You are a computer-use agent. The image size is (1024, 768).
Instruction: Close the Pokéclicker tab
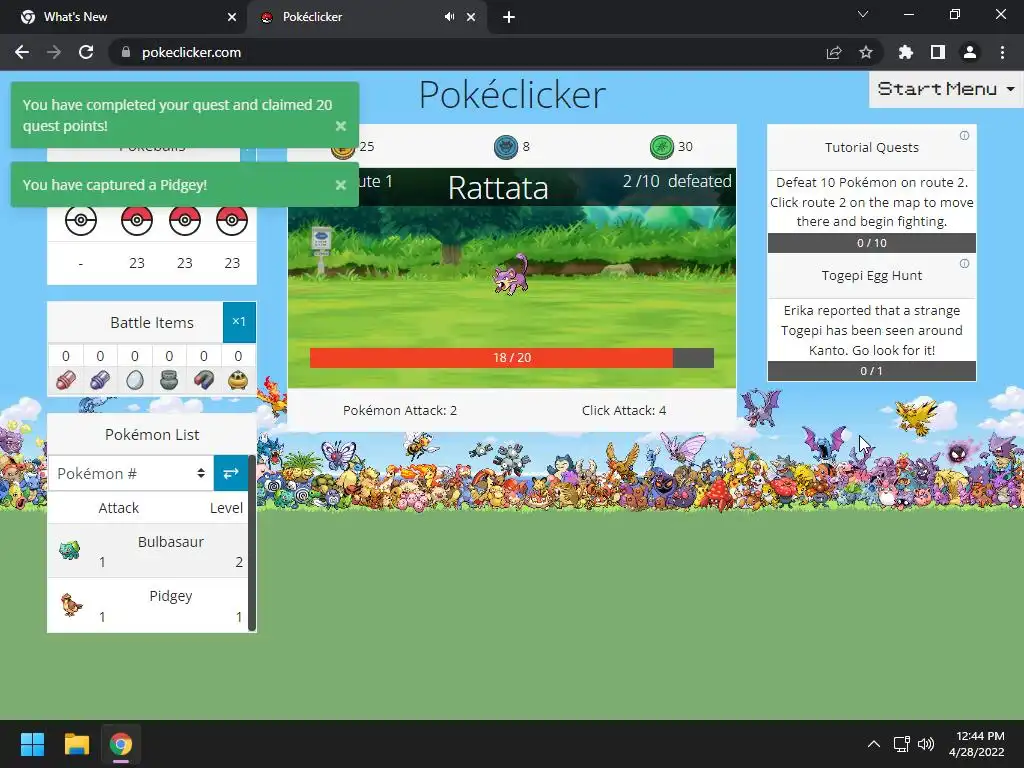[471, 17]
